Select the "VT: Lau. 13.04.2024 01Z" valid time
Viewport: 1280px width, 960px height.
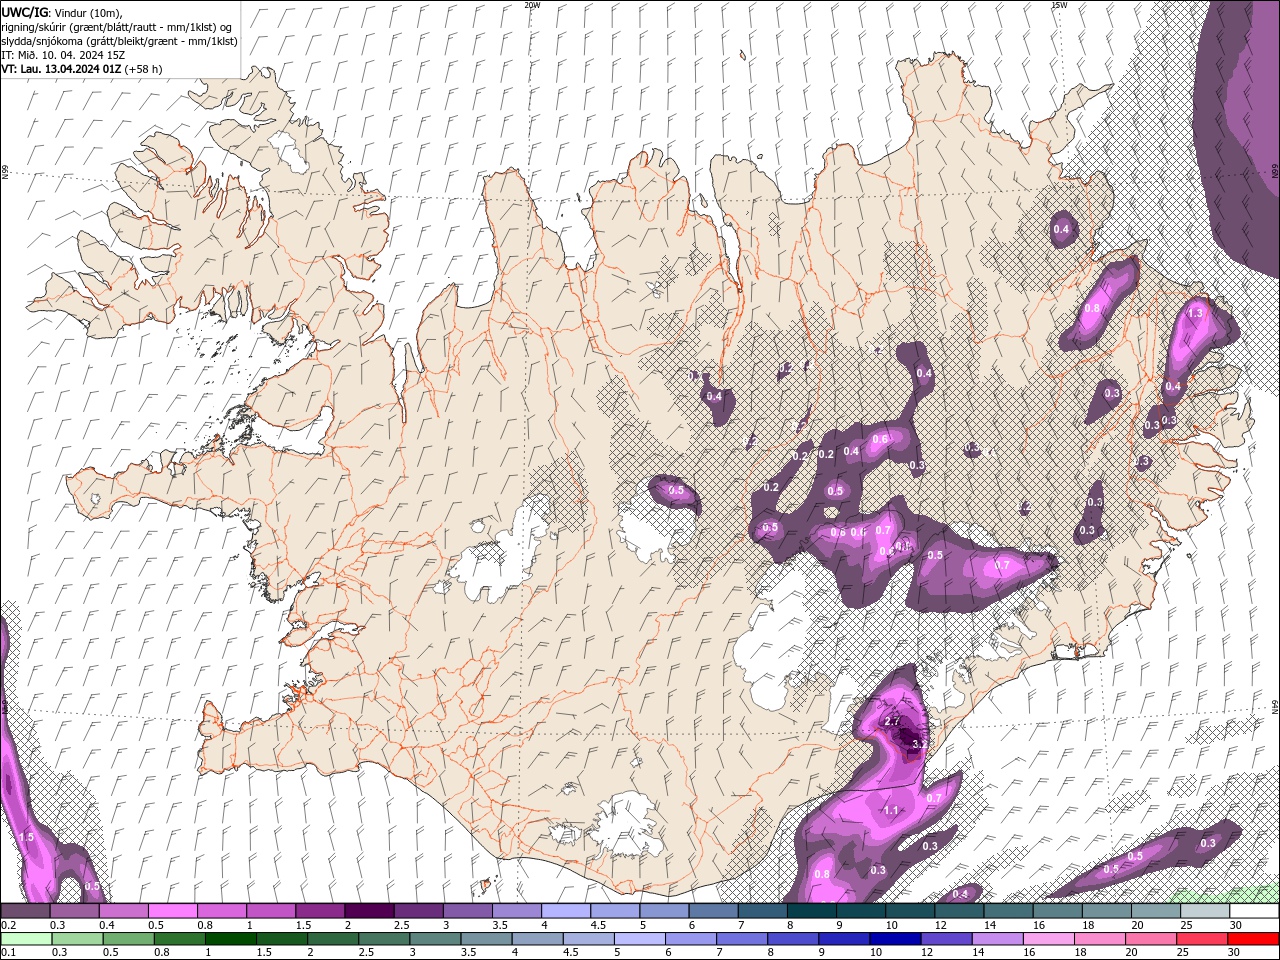tap(62, 69)
